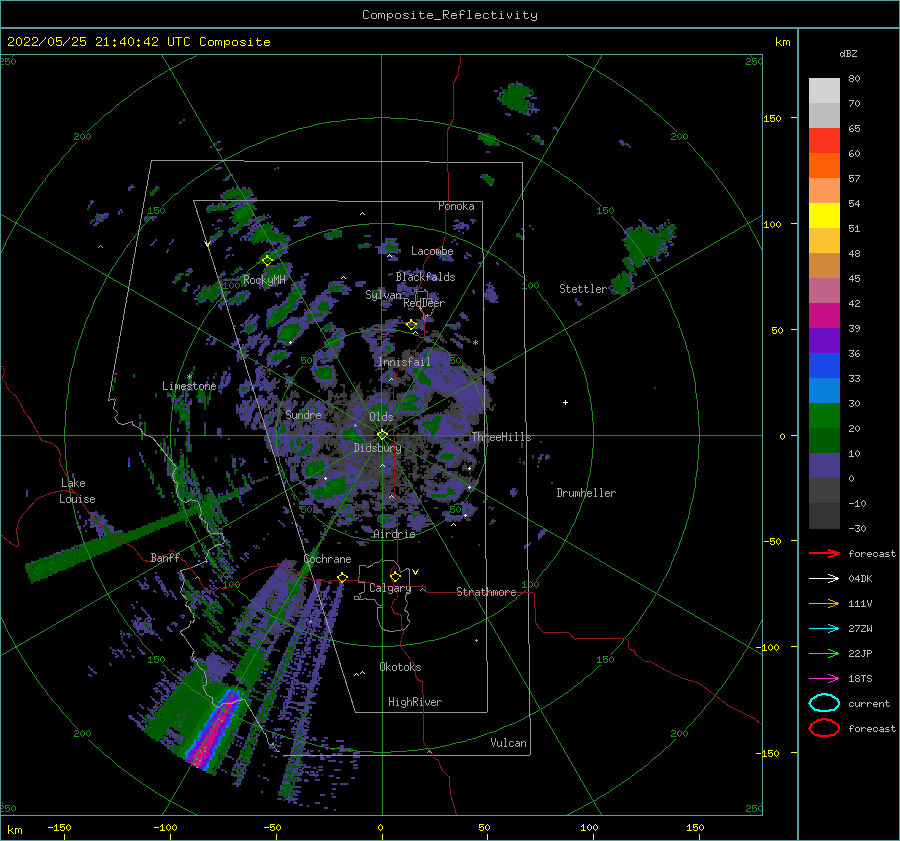
Task: Click the yellow diamond marker below RedDeer
Action: (412, 325)
